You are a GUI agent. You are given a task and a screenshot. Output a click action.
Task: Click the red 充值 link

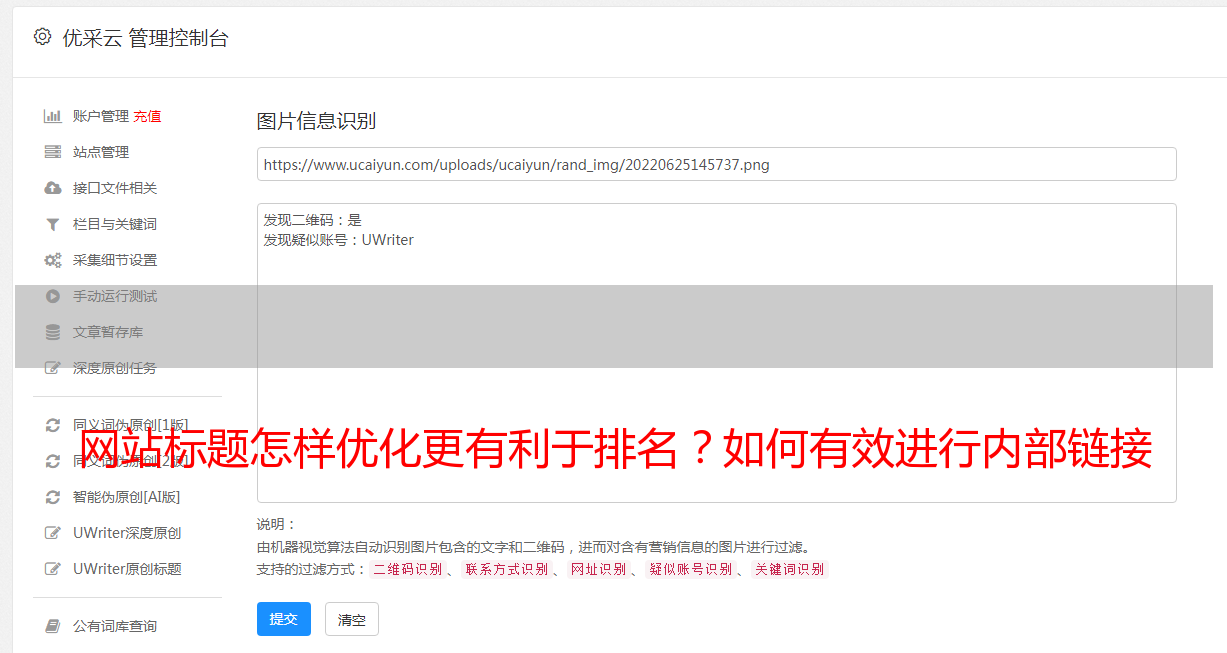pos(147,116)
